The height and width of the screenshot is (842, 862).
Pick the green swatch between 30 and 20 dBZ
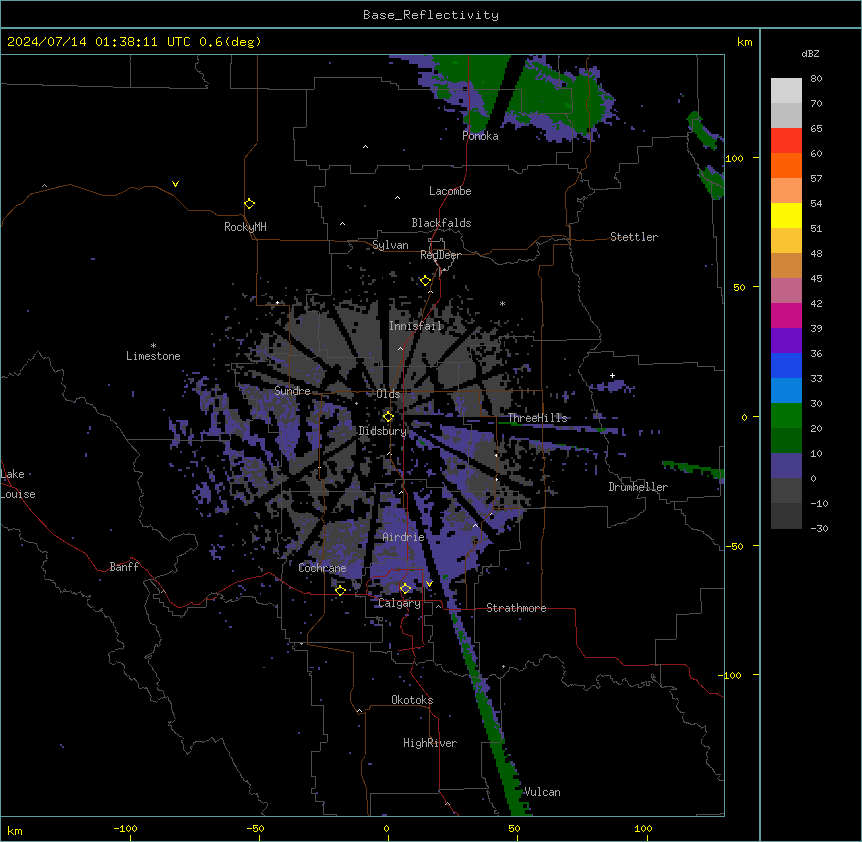786,416
